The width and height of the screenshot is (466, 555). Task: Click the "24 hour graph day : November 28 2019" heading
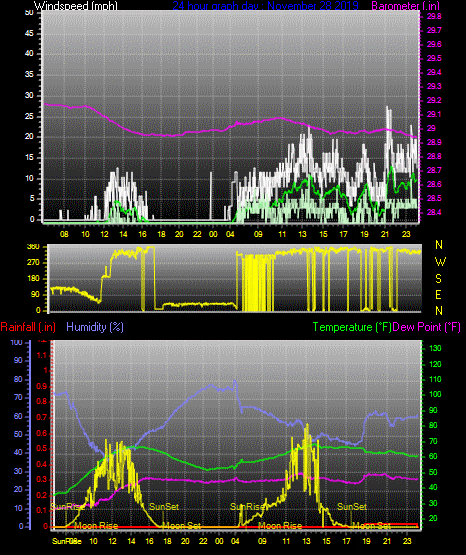click(x=265, y=5)
